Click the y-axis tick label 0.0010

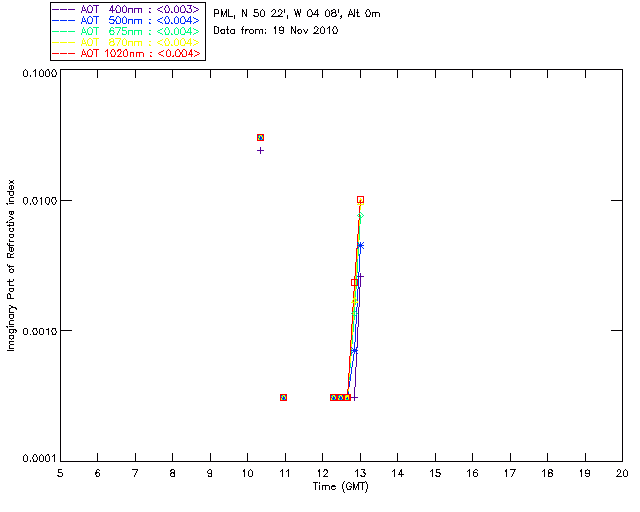click(x=40, y=331)
